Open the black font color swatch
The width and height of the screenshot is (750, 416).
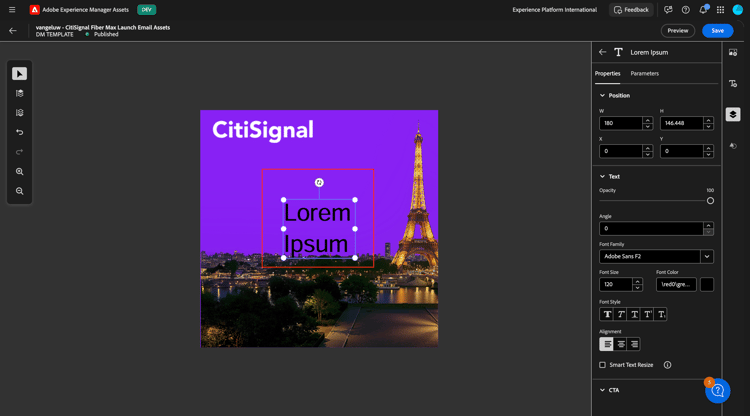[707, 285]
